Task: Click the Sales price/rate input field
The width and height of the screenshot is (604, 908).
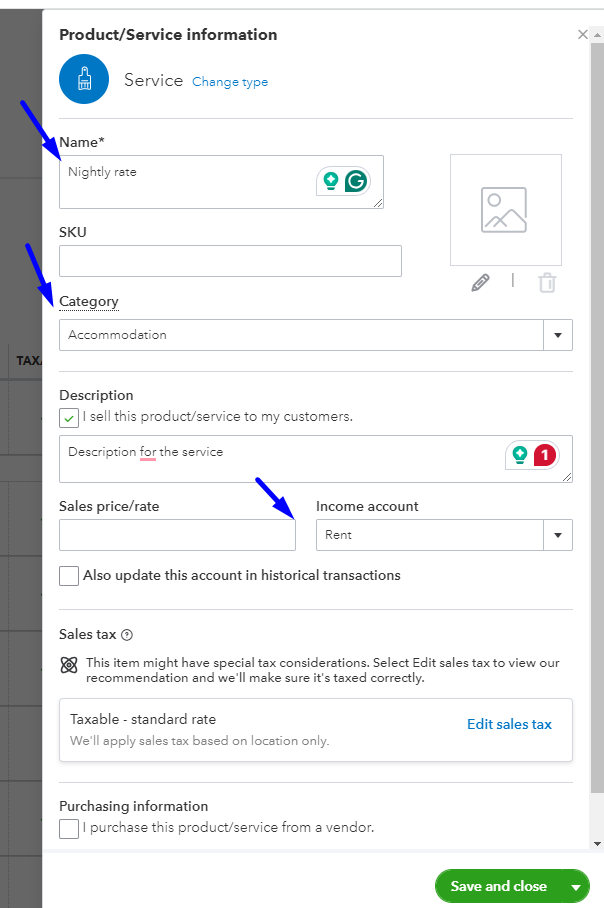Action: [x=177, y=535]
